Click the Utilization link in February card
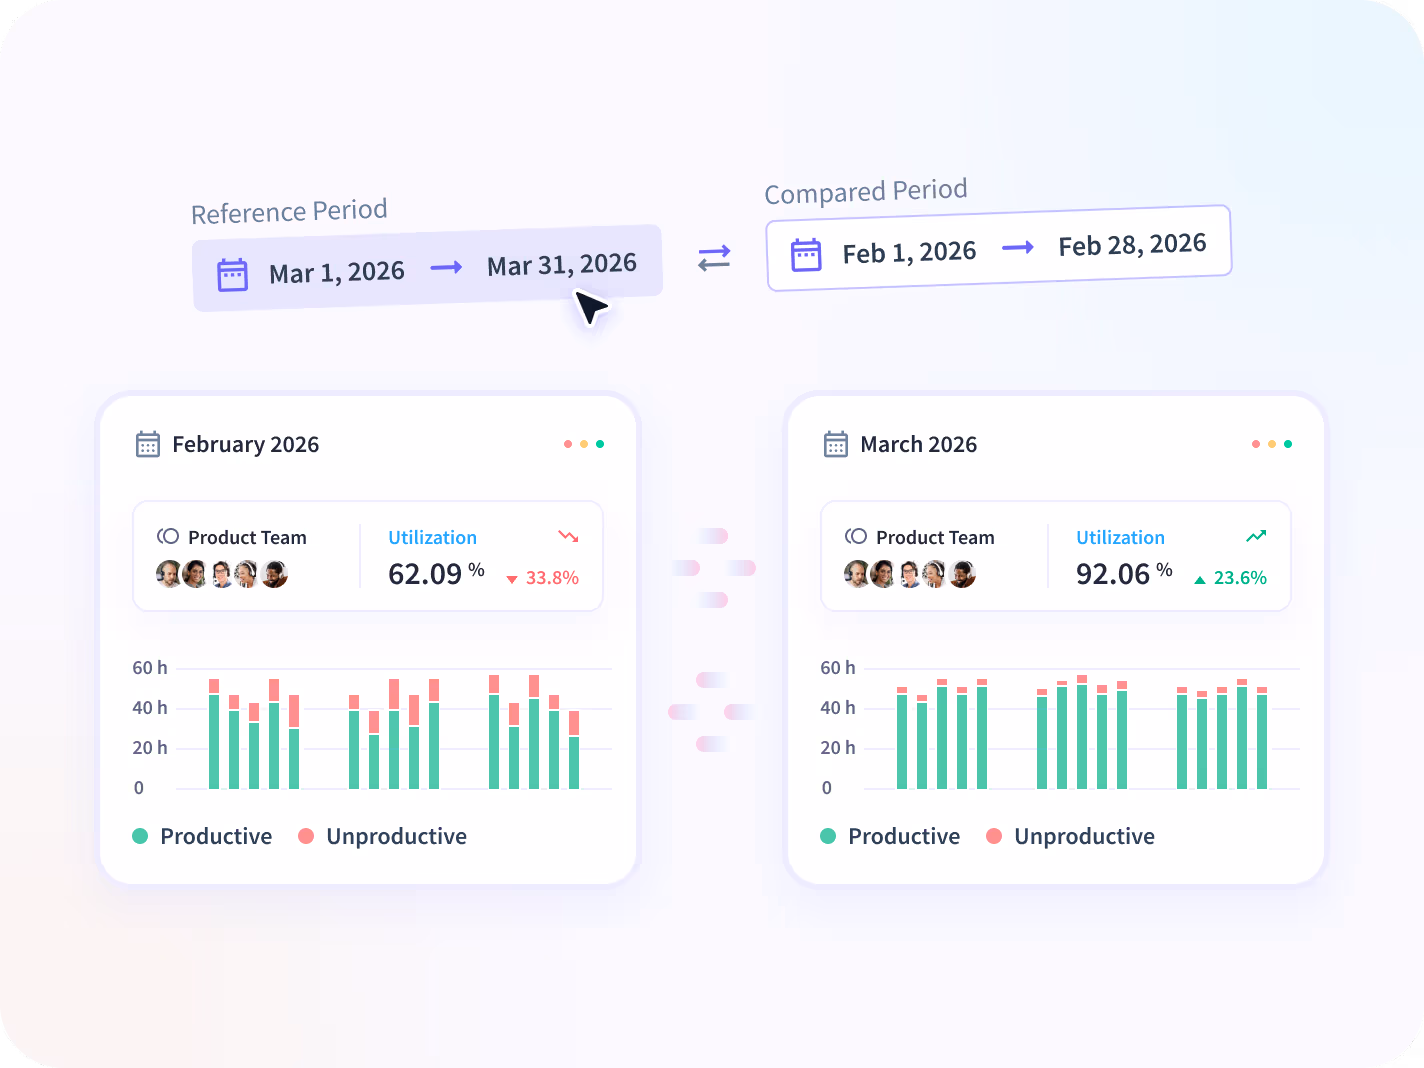This screenshot has width=1424, height=1068. 432,537
